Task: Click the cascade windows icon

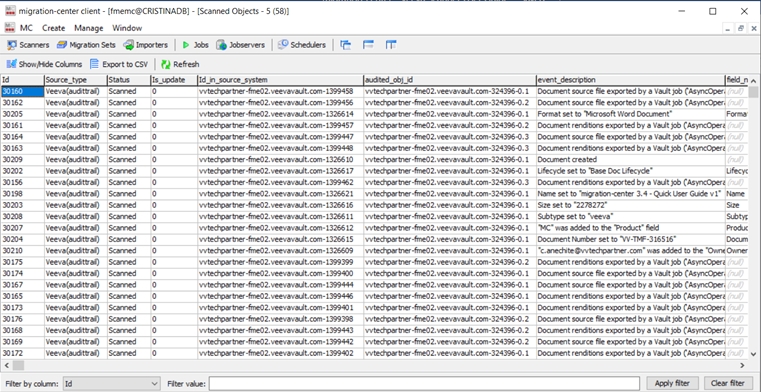Action: click(x=346, y=45)
